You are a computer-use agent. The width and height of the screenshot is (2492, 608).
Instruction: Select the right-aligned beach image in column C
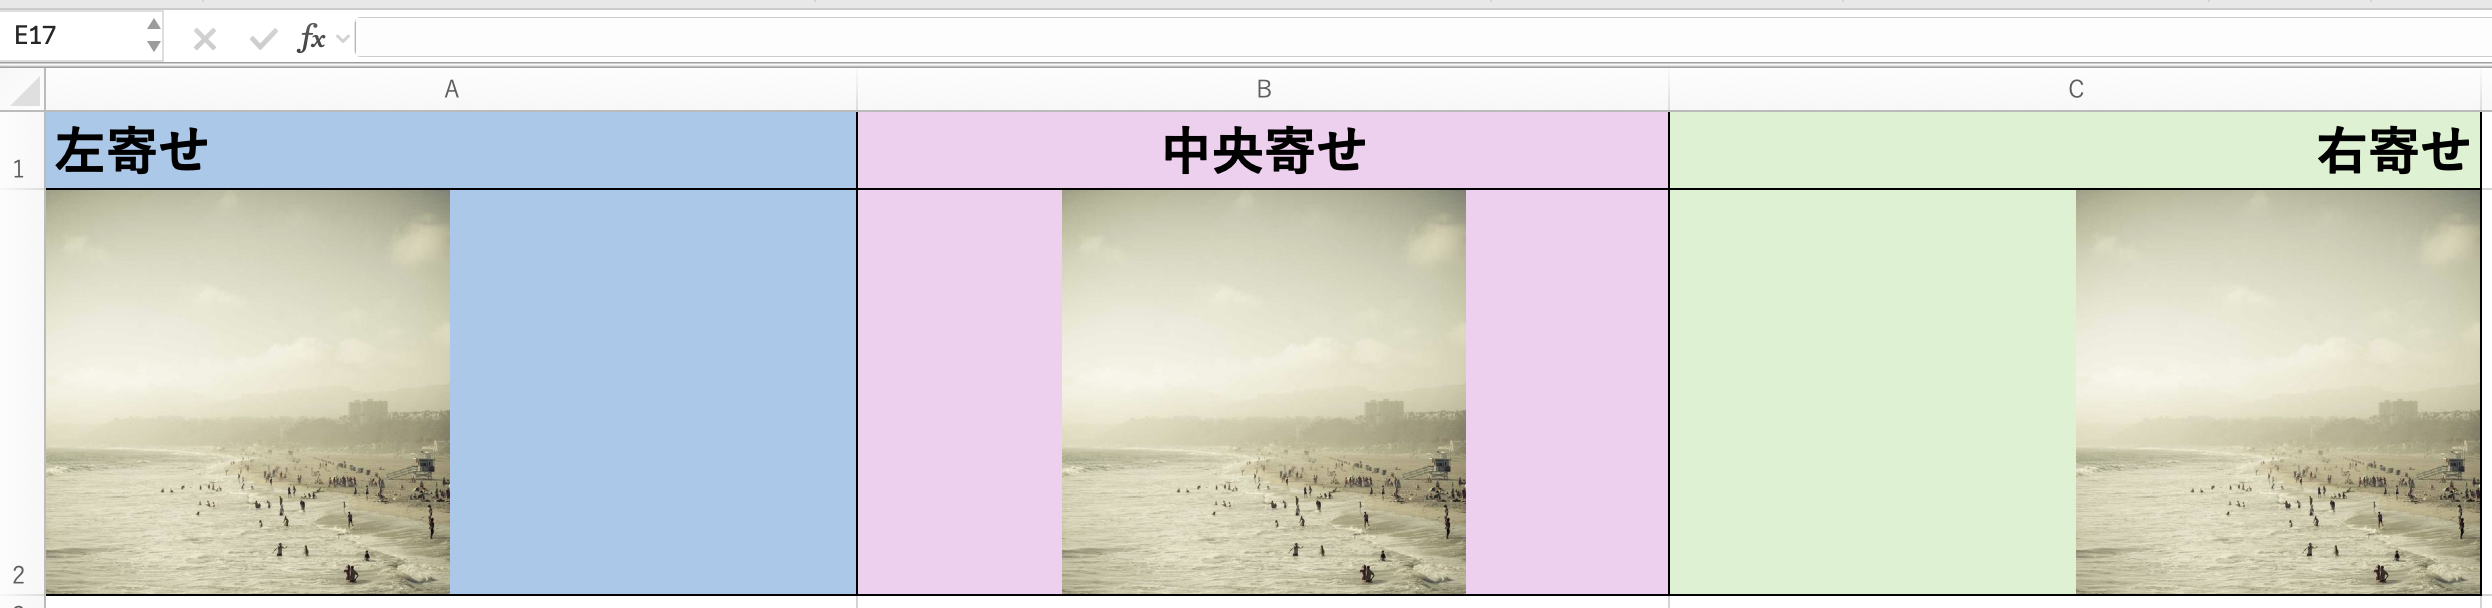2278,392
